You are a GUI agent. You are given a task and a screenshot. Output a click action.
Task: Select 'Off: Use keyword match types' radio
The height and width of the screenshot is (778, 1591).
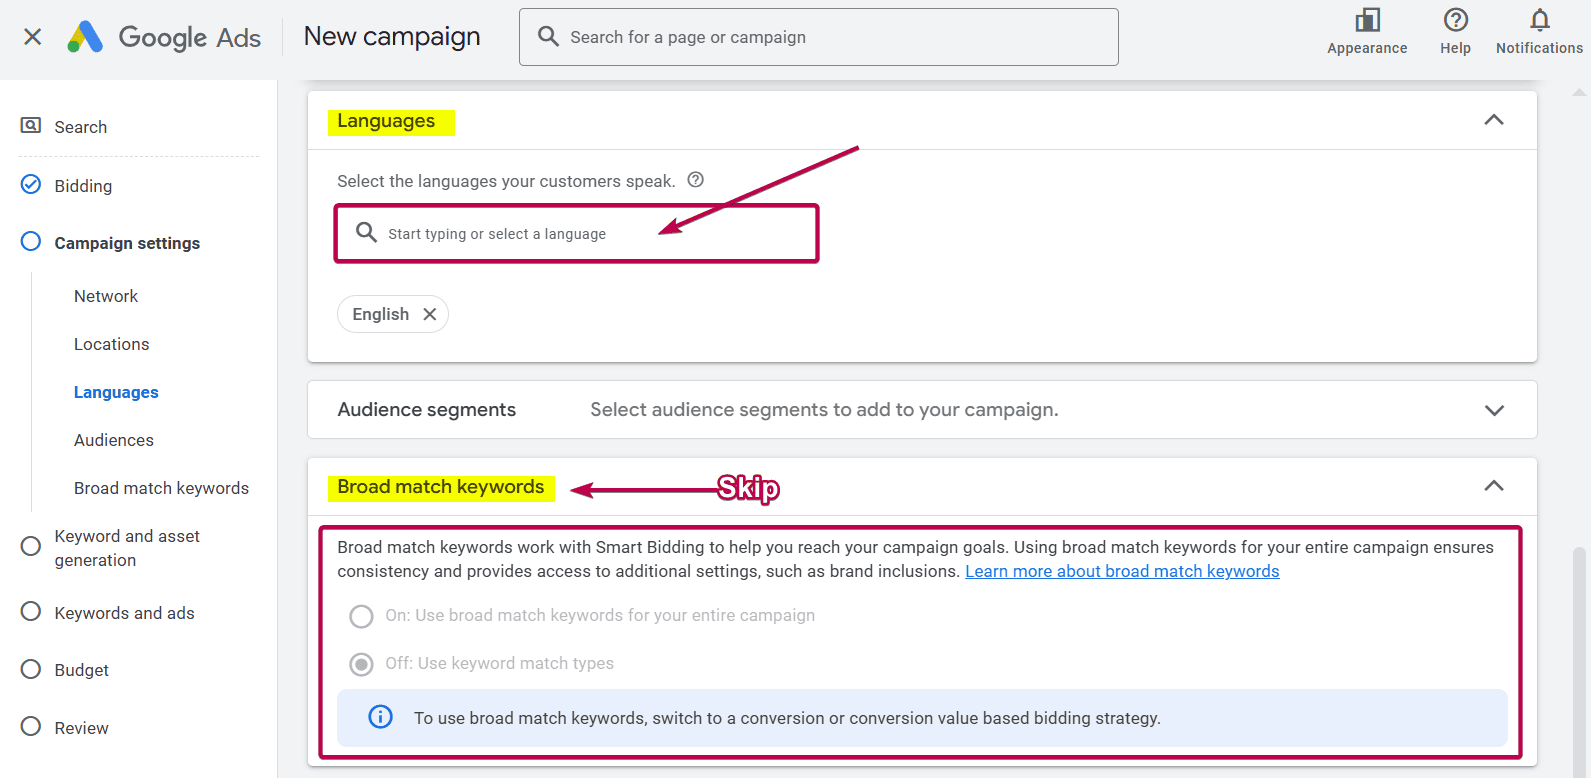click(x=361, y=664)
